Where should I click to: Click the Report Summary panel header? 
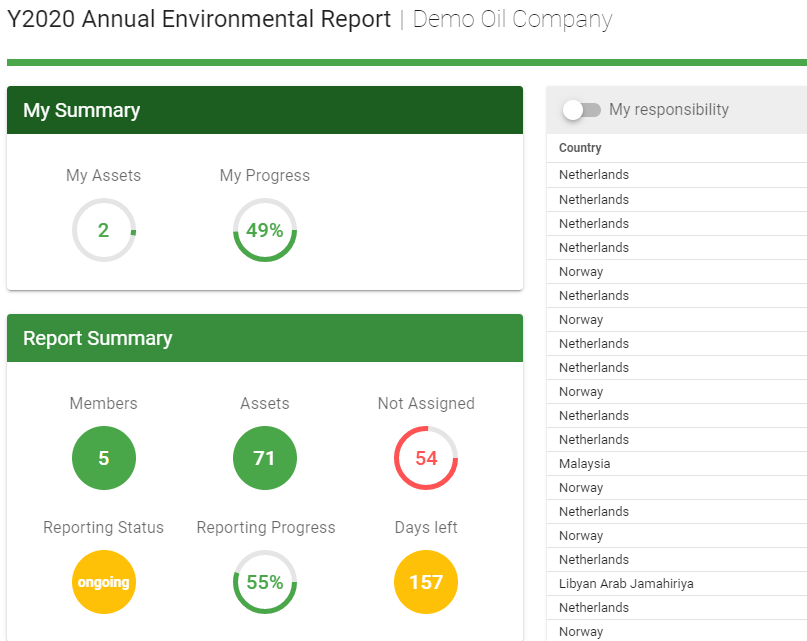coord(264,338)
